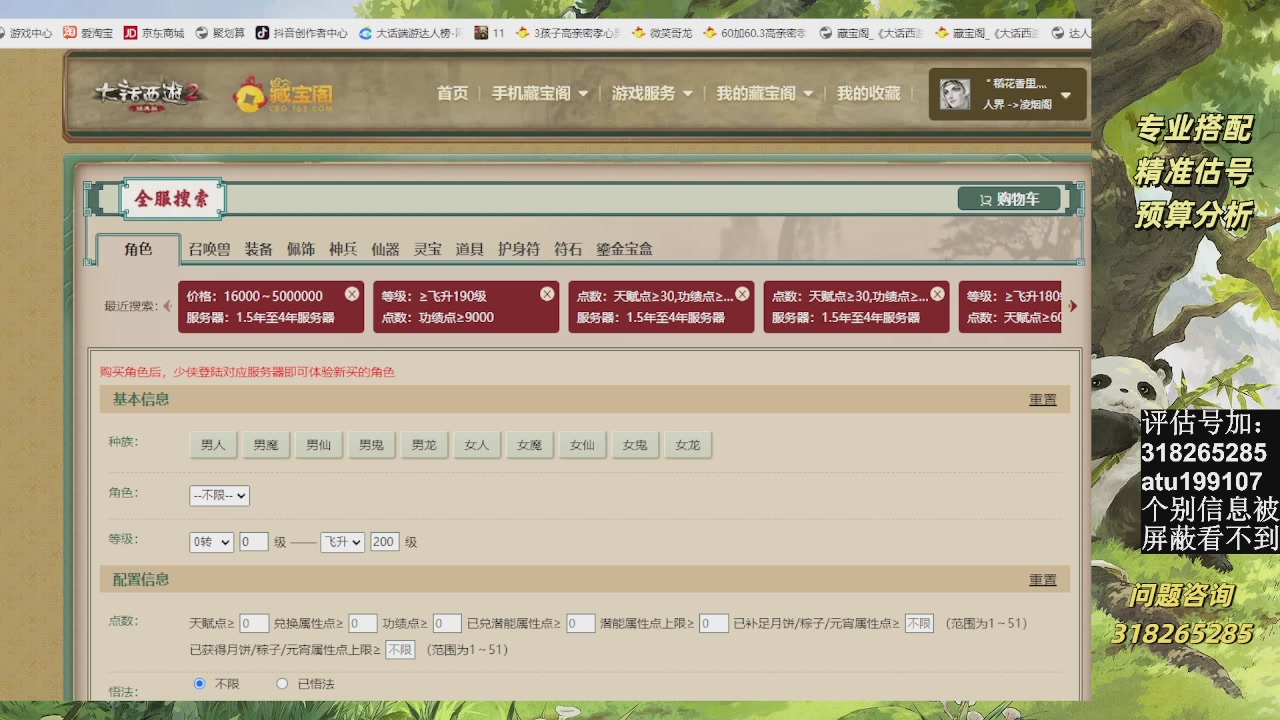Open the 飞升 level dropdown
Image resolution: width=1280 pixels, height=720 pixels.
(x=342, y=542)
